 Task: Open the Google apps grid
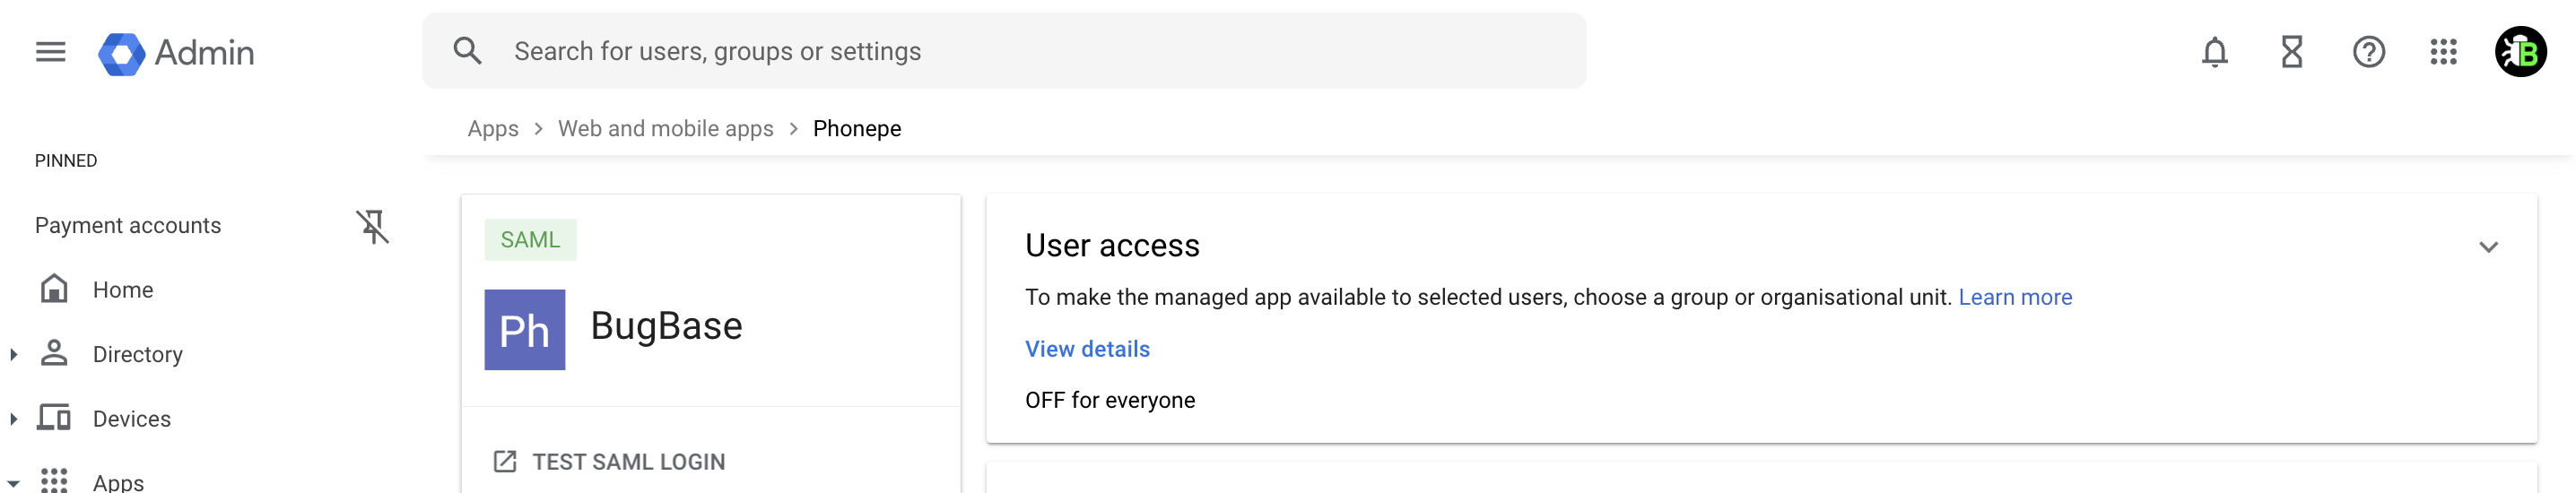[x=2443, y=52]
